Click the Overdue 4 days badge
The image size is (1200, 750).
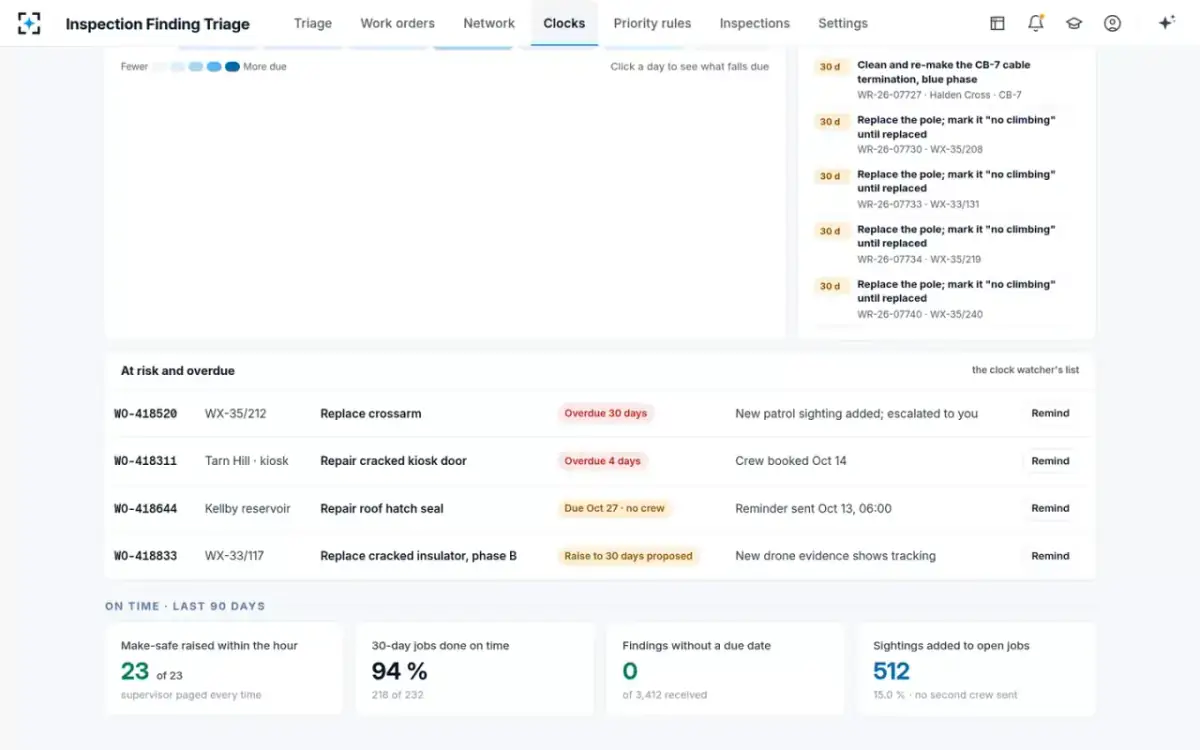(x=602, y=461)
